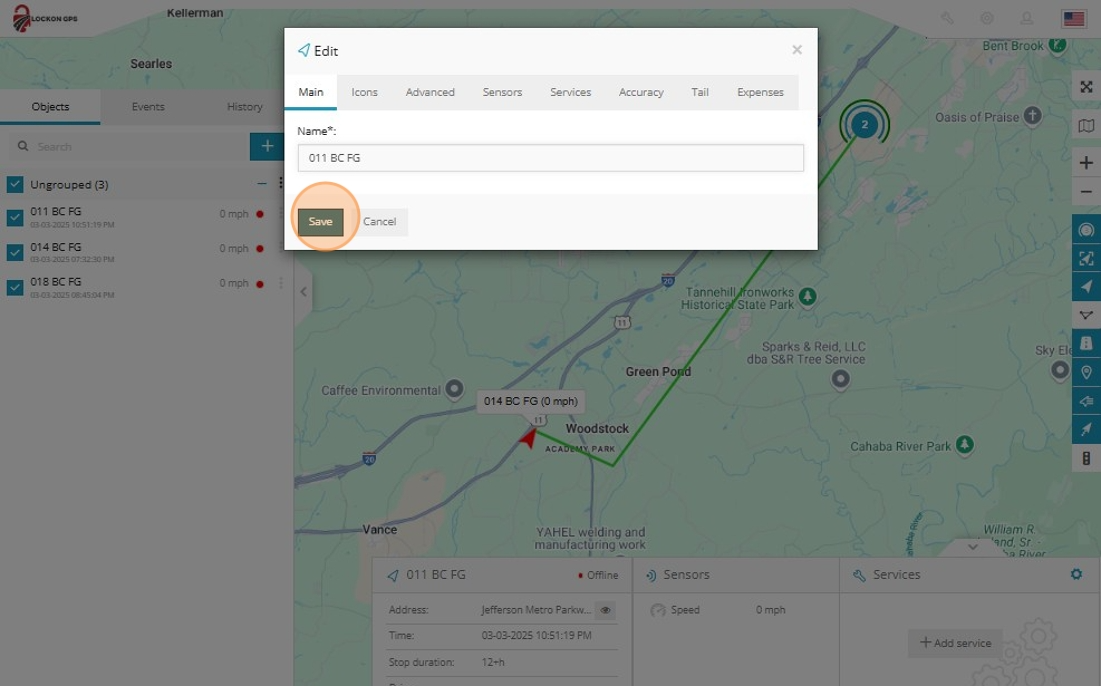Toggle the polygon zones icon in map toolbar
The height and width of the screenshot is (686, 1101).
pos(1086,315)
